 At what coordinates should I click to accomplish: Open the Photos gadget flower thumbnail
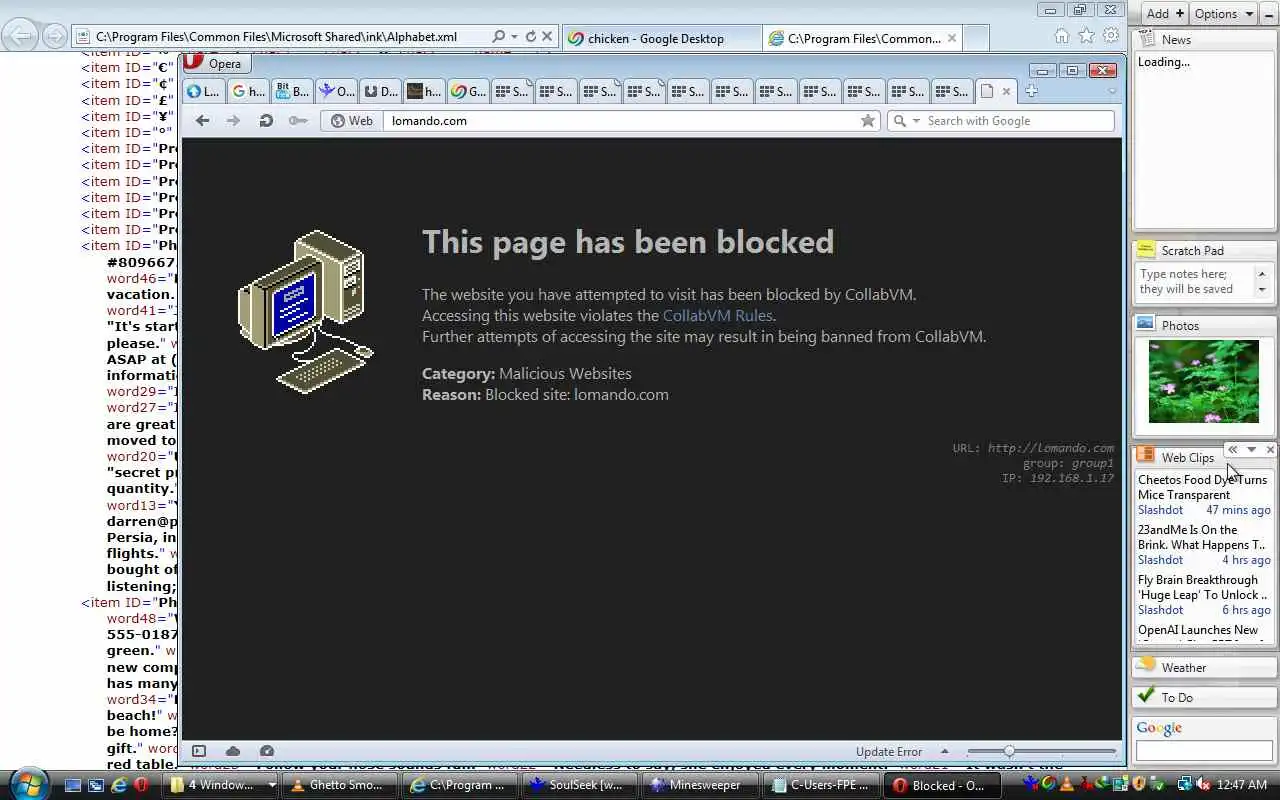[1203, 381]
